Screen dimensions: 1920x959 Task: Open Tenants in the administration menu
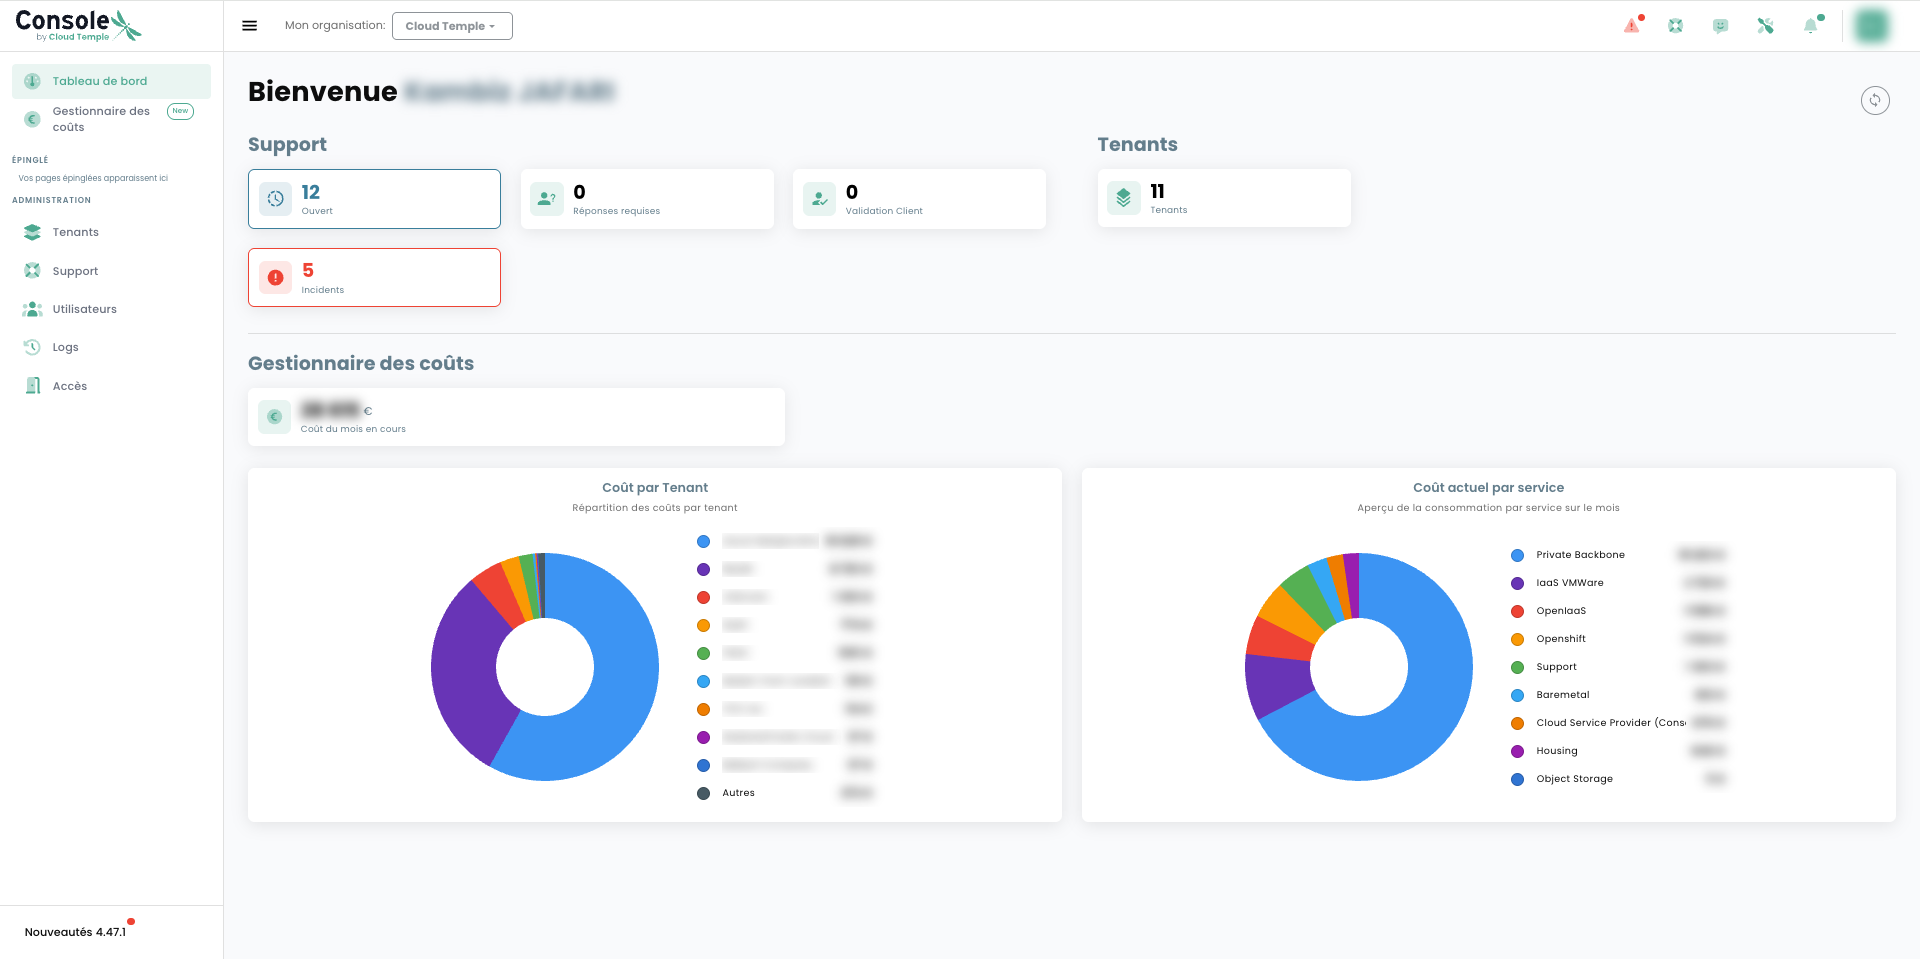click(75, 232)
